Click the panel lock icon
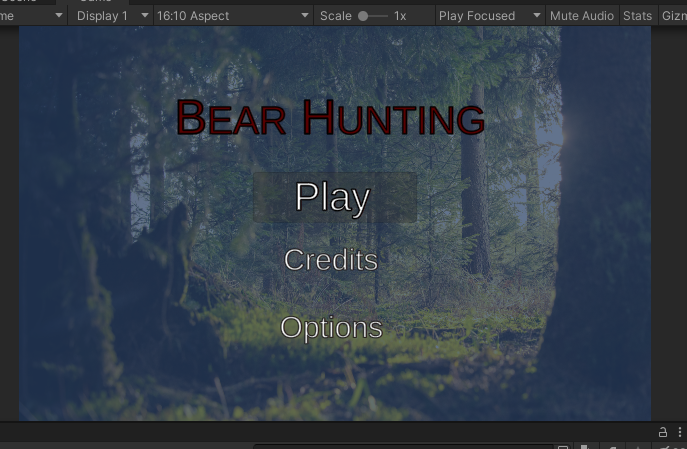The height and width of the screenshot is (449, 687). coord(663,432)
